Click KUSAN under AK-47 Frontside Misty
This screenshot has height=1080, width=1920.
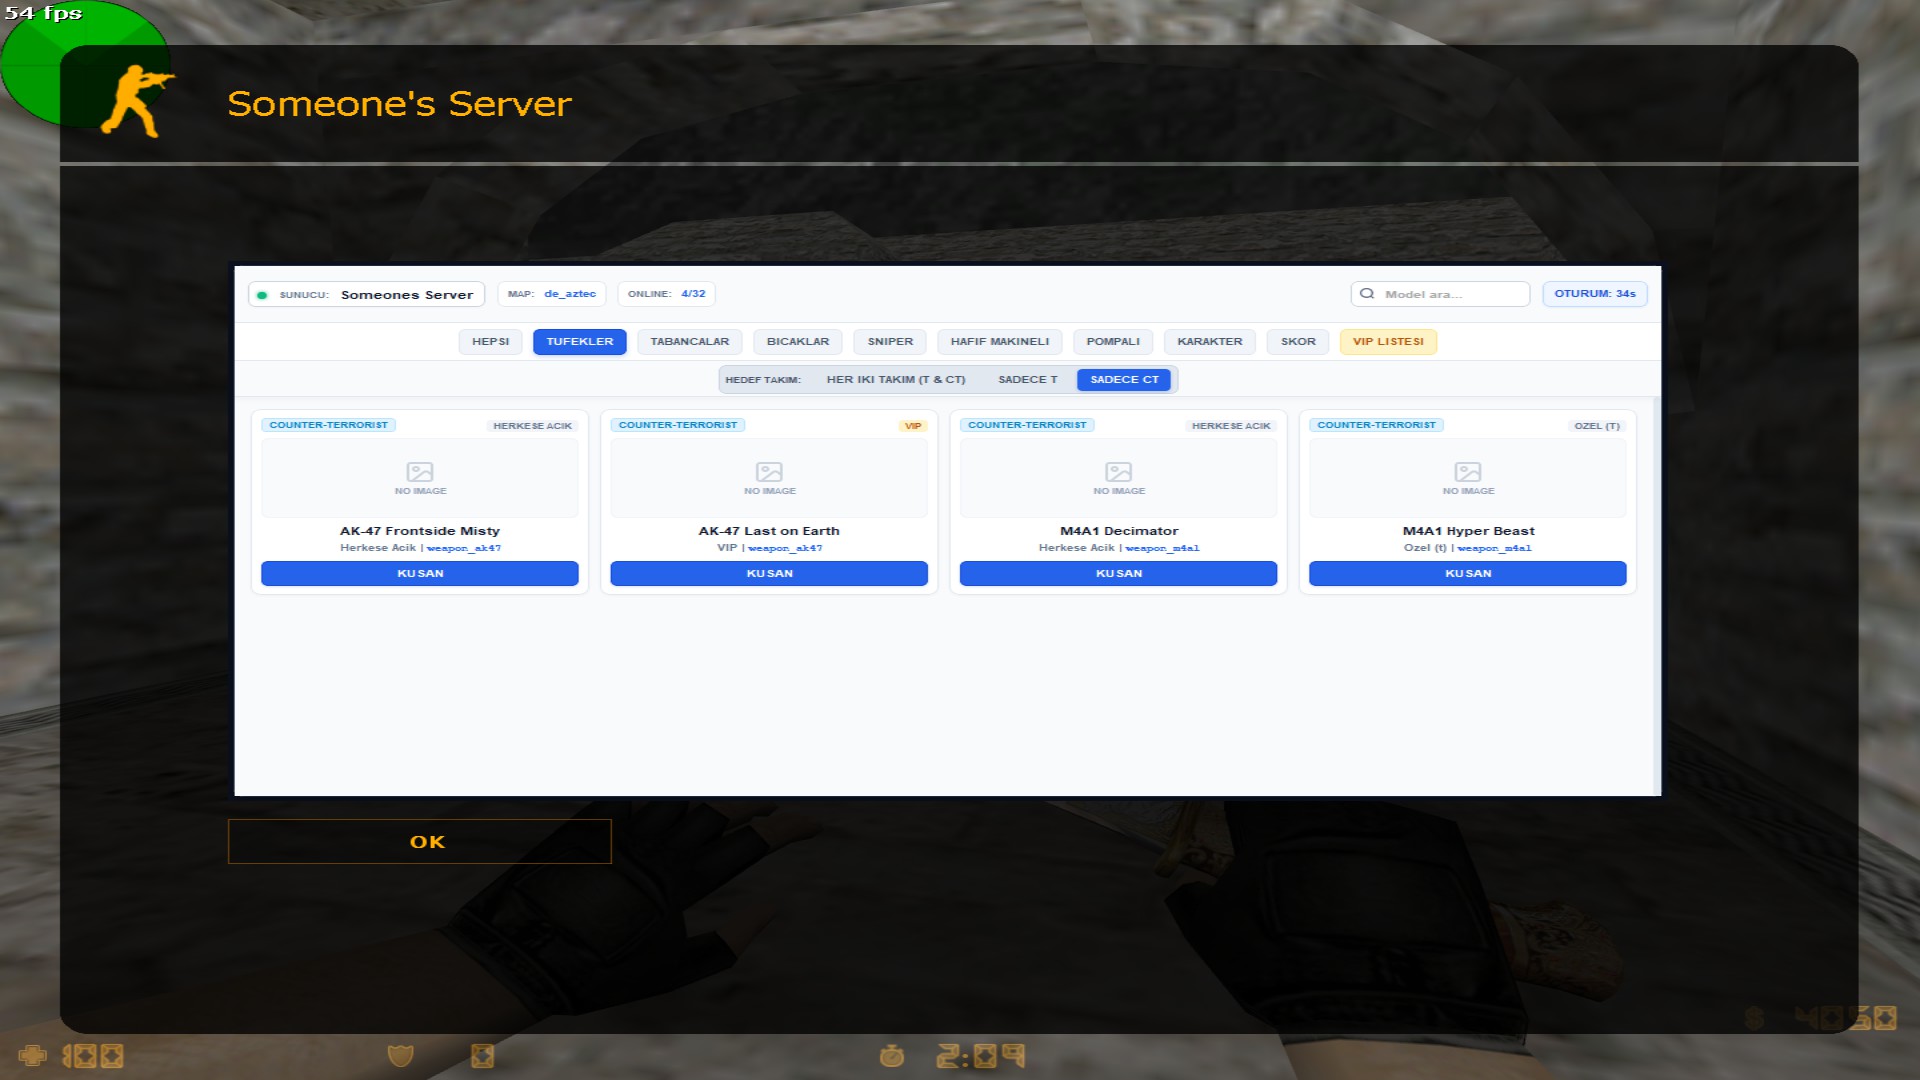point(420,574)
